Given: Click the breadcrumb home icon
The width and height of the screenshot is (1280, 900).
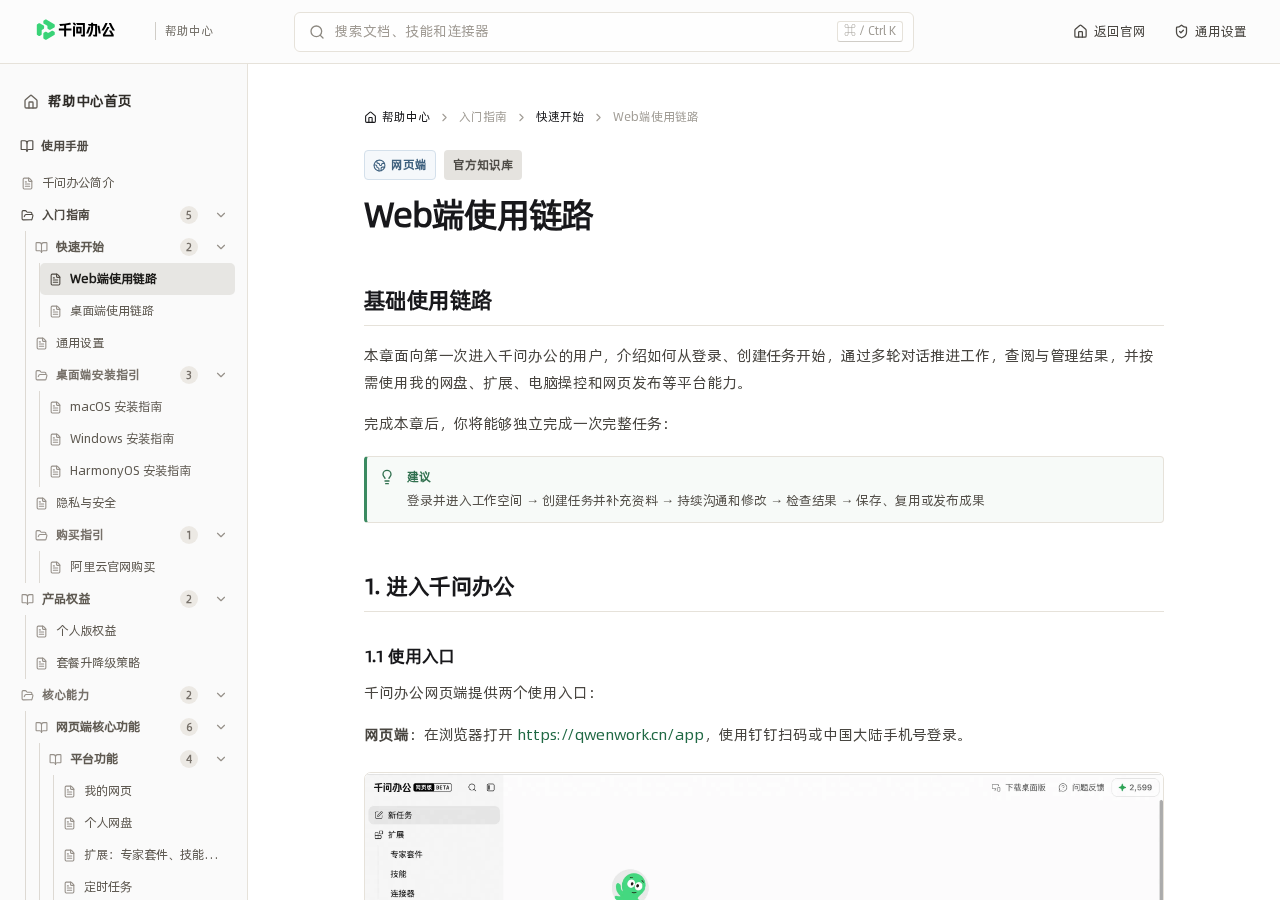Looking at the screenshot, I should (x=370, y=117).
